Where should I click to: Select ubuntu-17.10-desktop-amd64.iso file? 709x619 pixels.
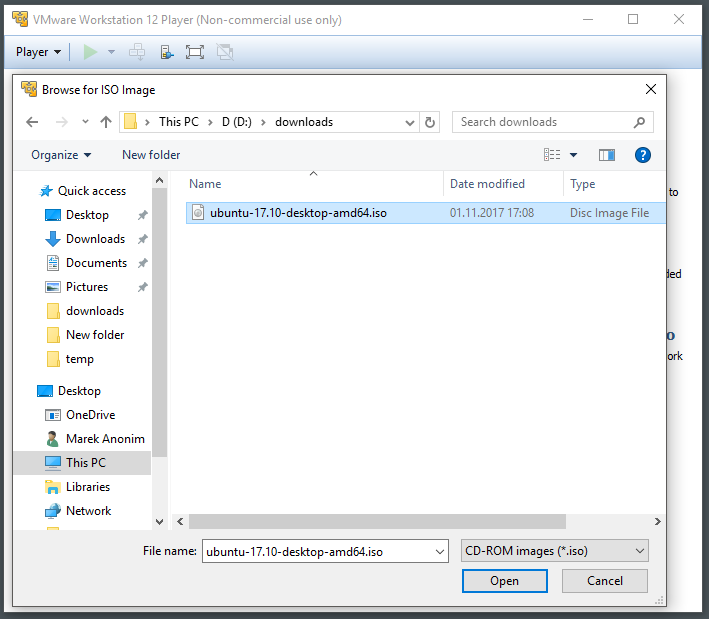point(425,213)
